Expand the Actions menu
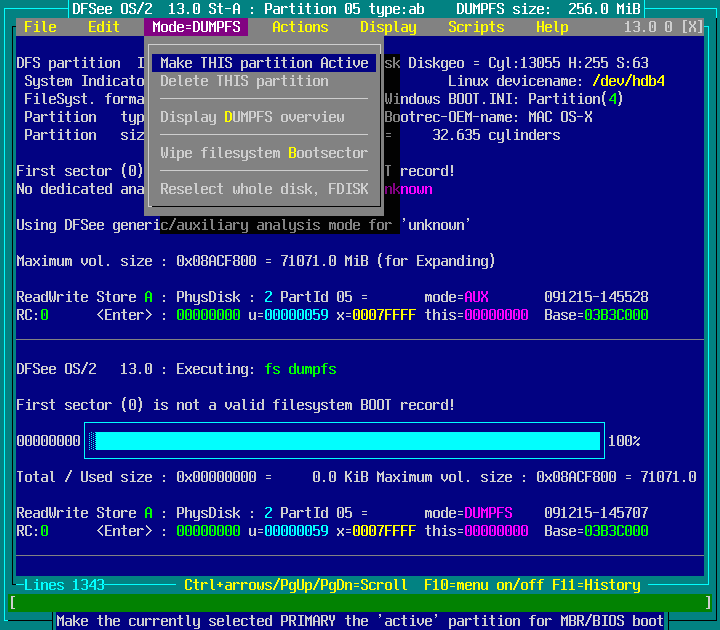This screenshot has width=720, height=630. point(300,27)
